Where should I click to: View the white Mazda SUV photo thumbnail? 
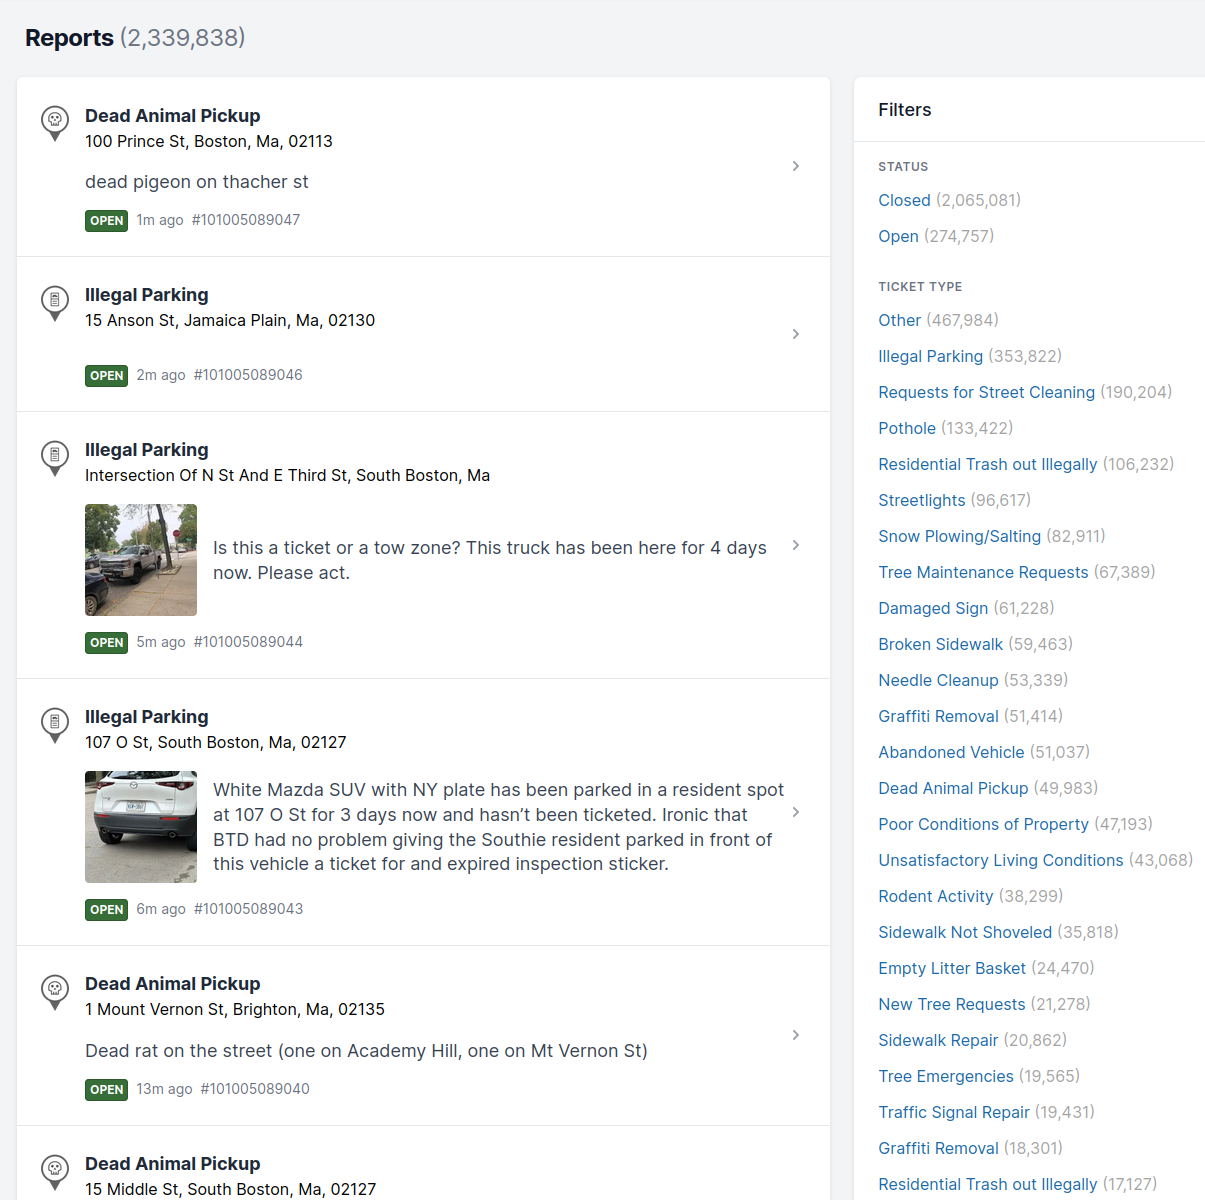(141, 827)
